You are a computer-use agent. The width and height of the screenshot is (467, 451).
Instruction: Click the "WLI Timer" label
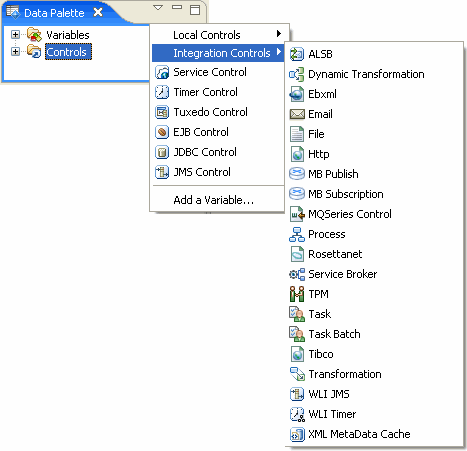pos(332,414)
